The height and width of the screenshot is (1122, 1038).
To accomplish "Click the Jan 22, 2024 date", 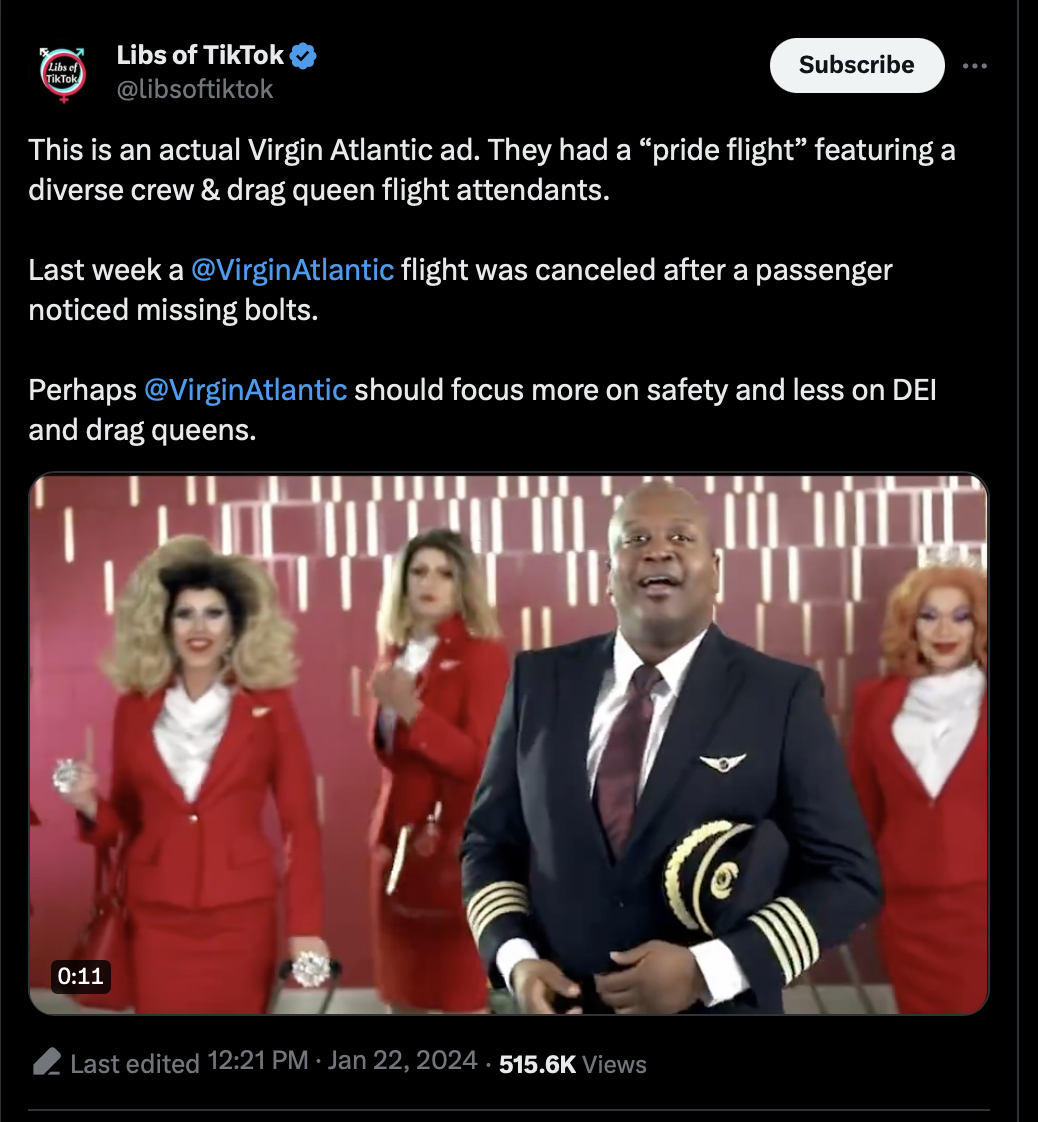I will click(x=402, y=1060).
